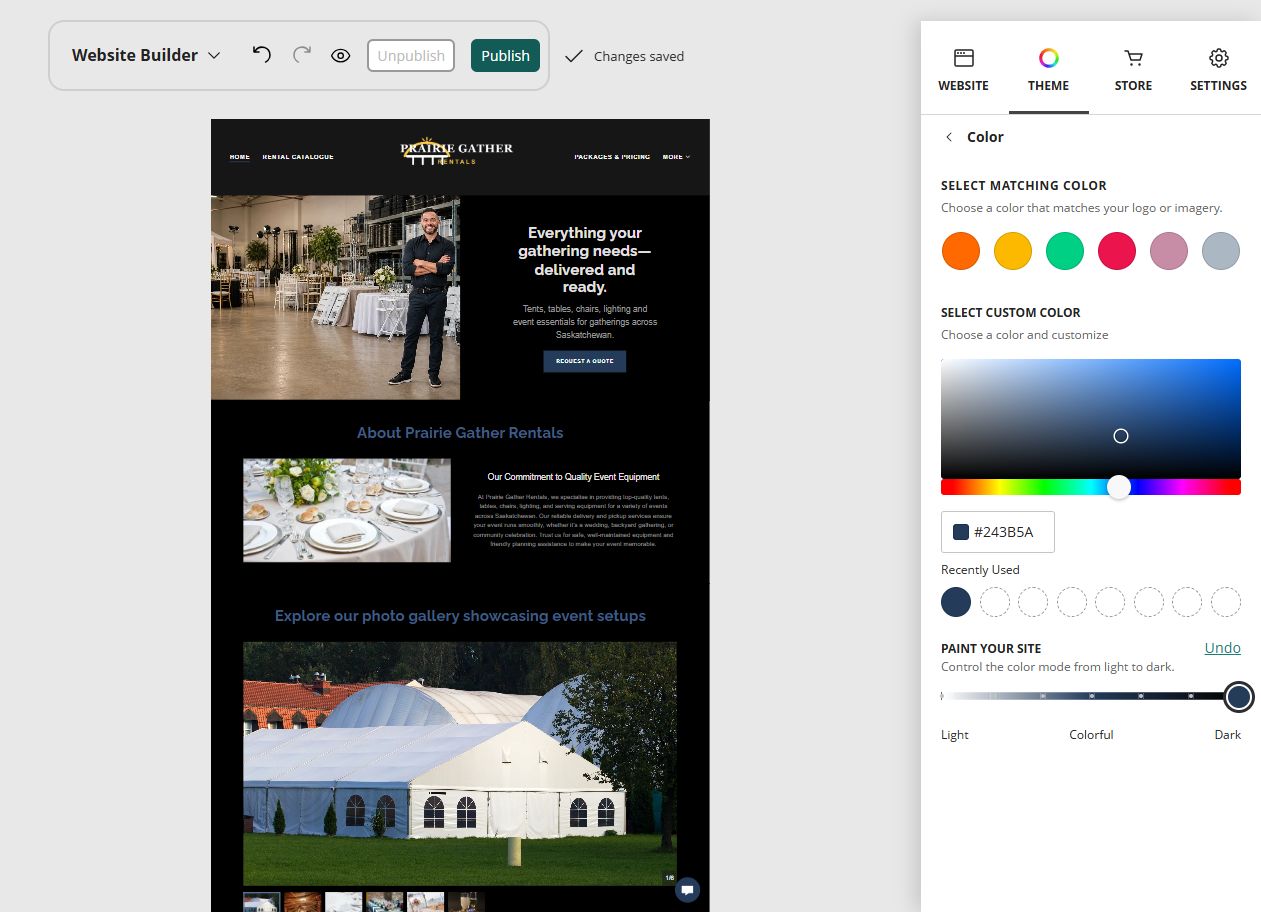The image size is (1261, 912).
Task: Select the orange matching color
Action: tap(961, 251)
